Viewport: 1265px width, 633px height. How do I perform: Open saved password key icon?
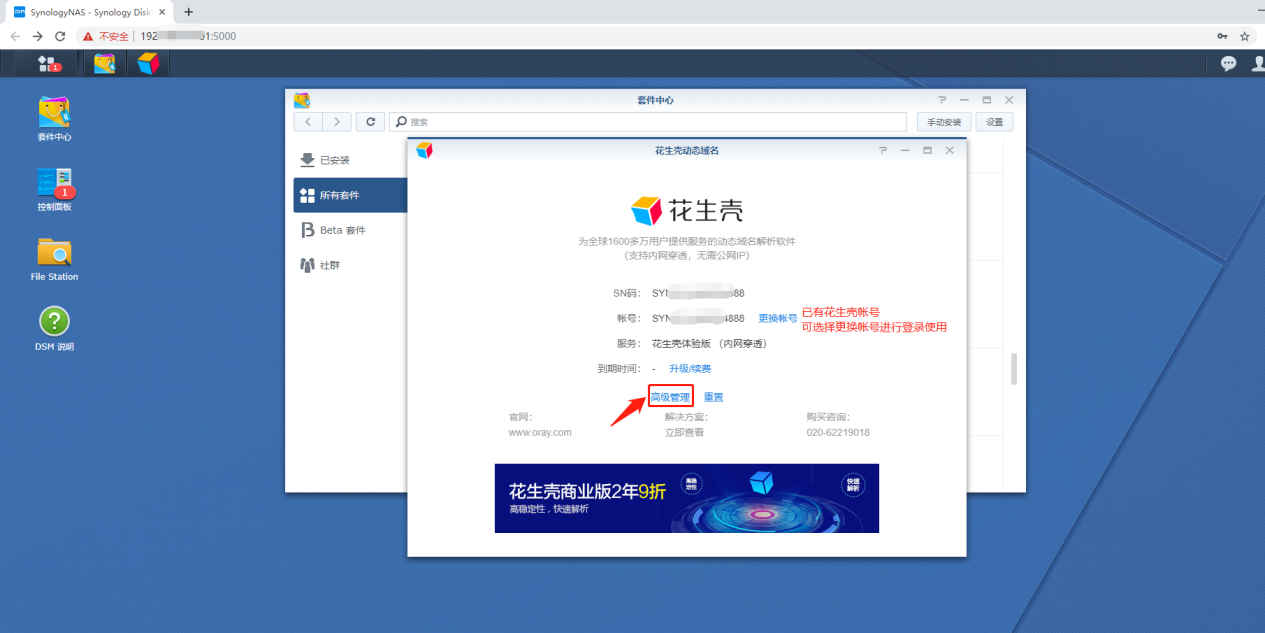1222,35
